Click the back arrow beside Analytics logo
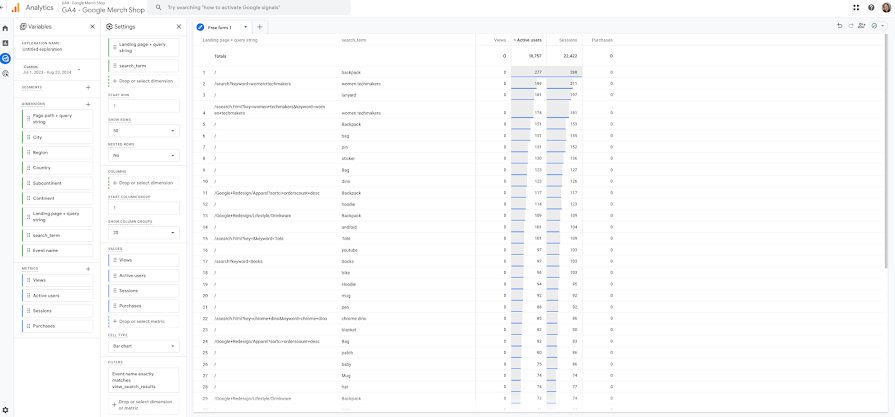 [2, 7]
